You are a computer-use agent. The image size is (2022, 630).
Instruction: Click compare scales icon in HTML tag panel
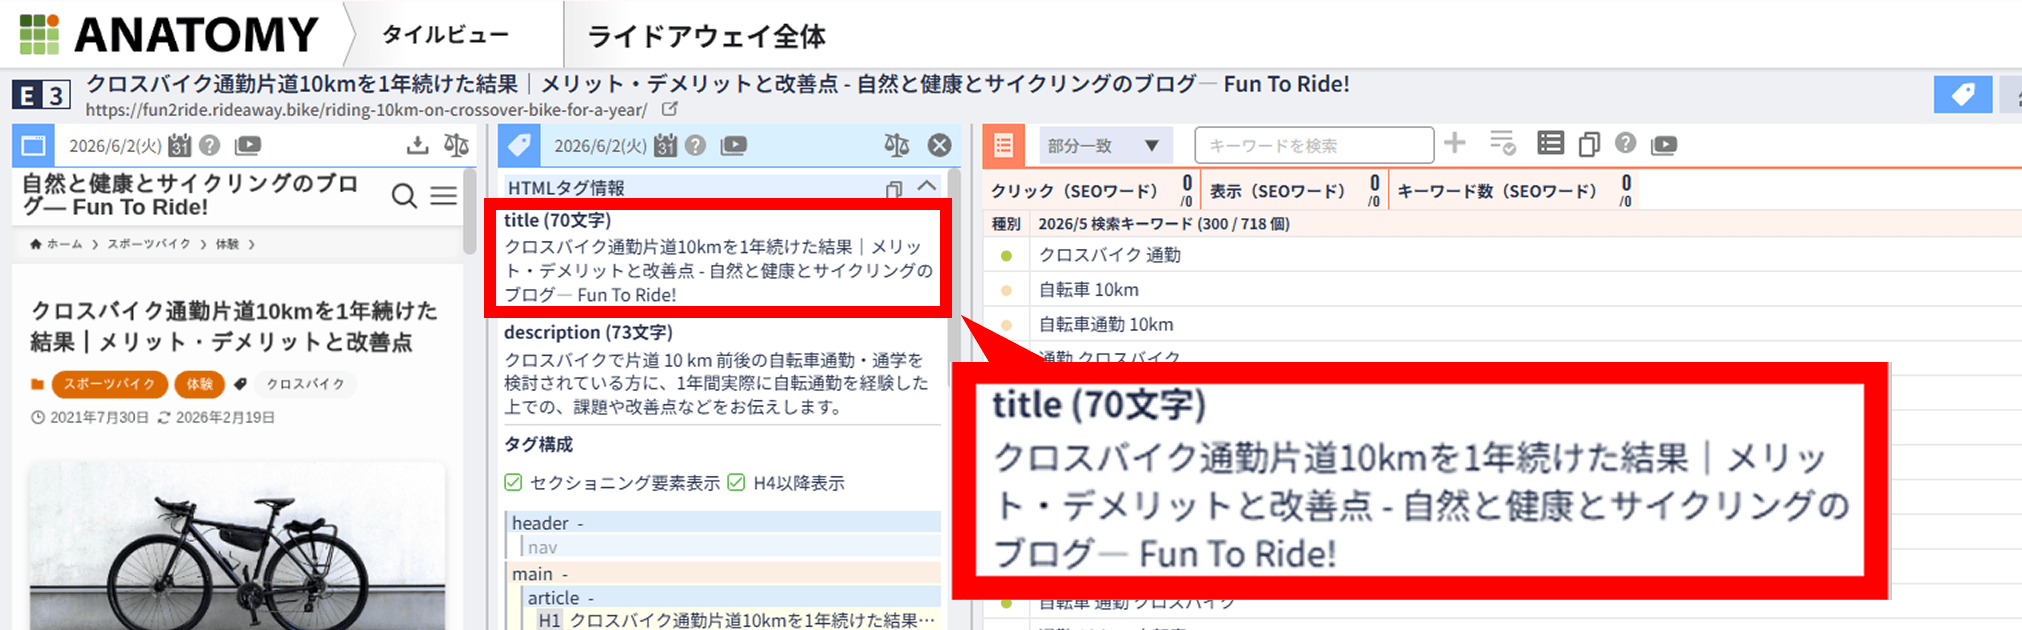(896, 146)
